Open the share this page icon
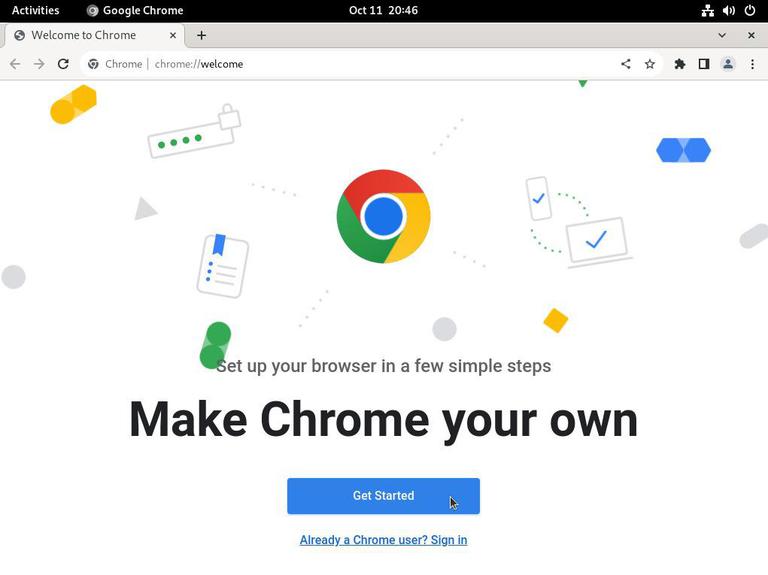 tap(625, 64)
